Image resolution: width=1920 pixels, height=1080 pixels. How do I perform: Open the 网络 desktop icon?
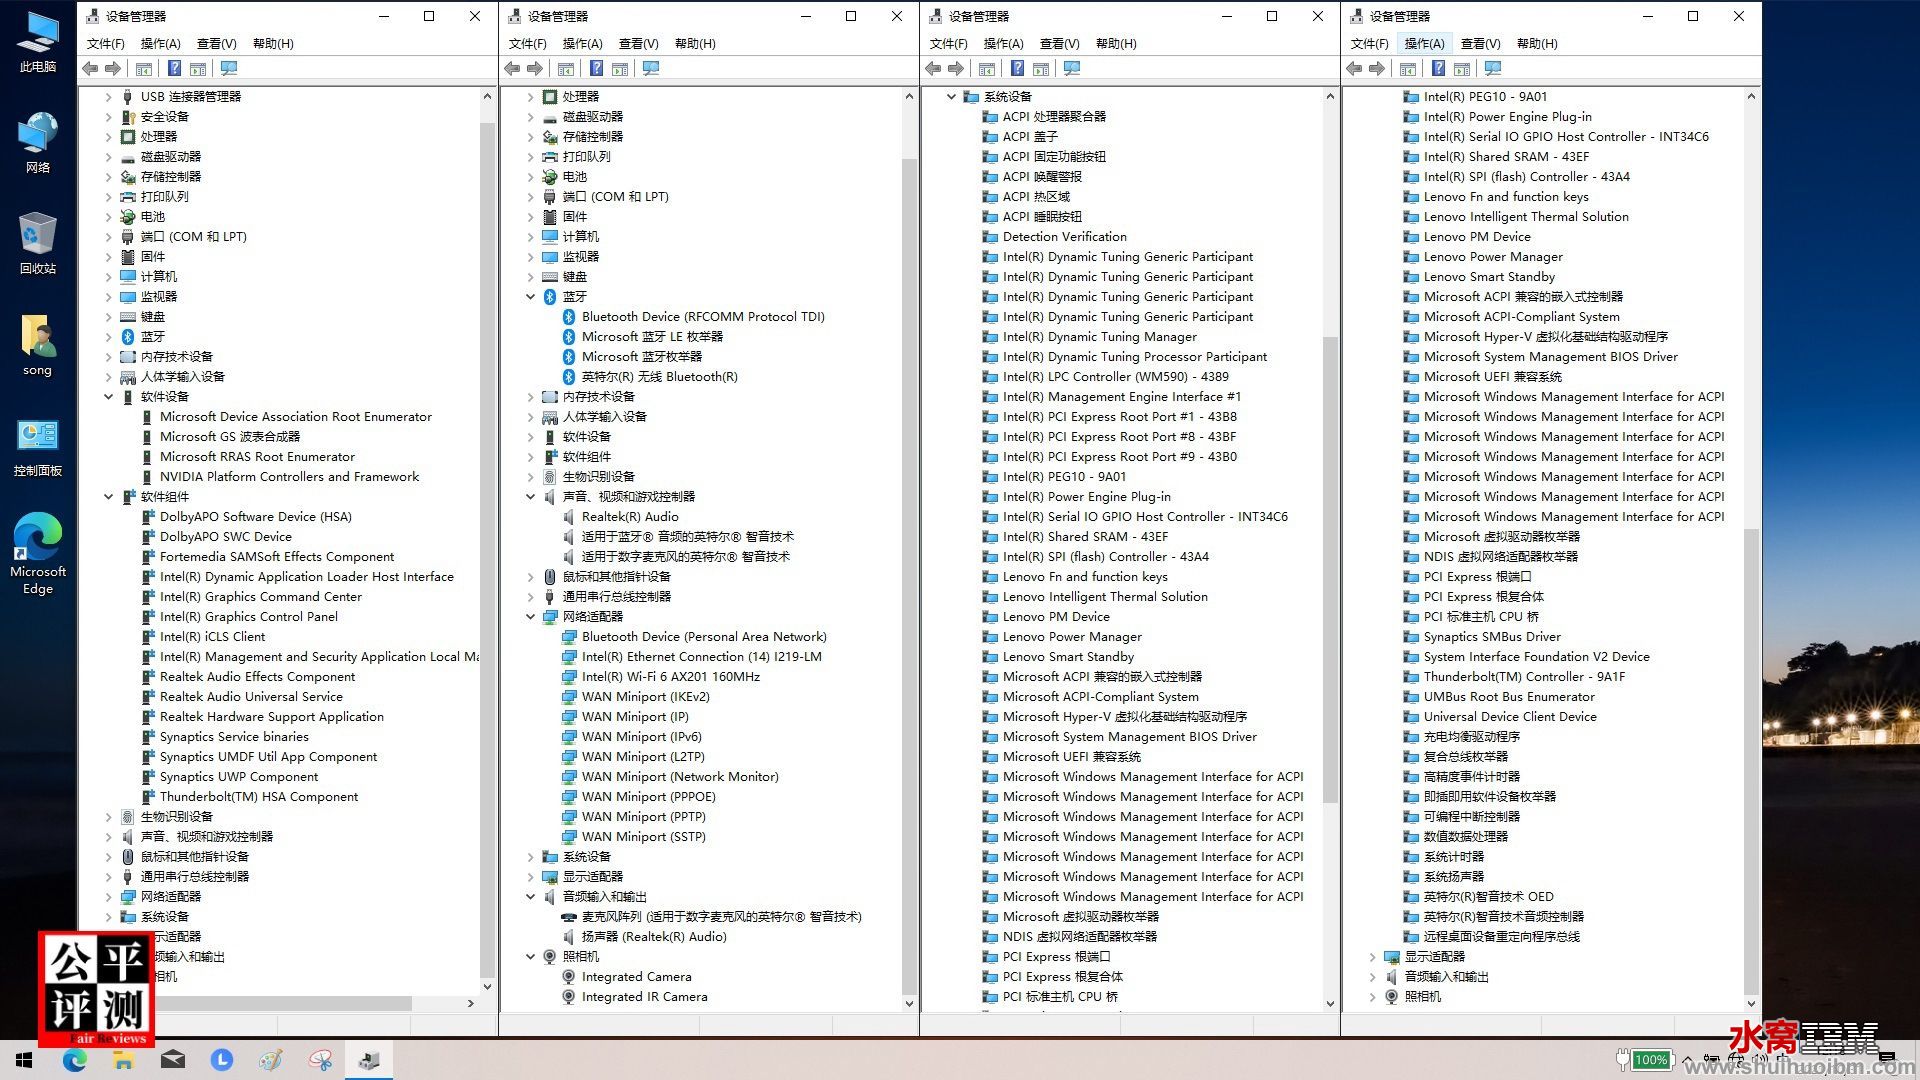(x=38, y=143)
